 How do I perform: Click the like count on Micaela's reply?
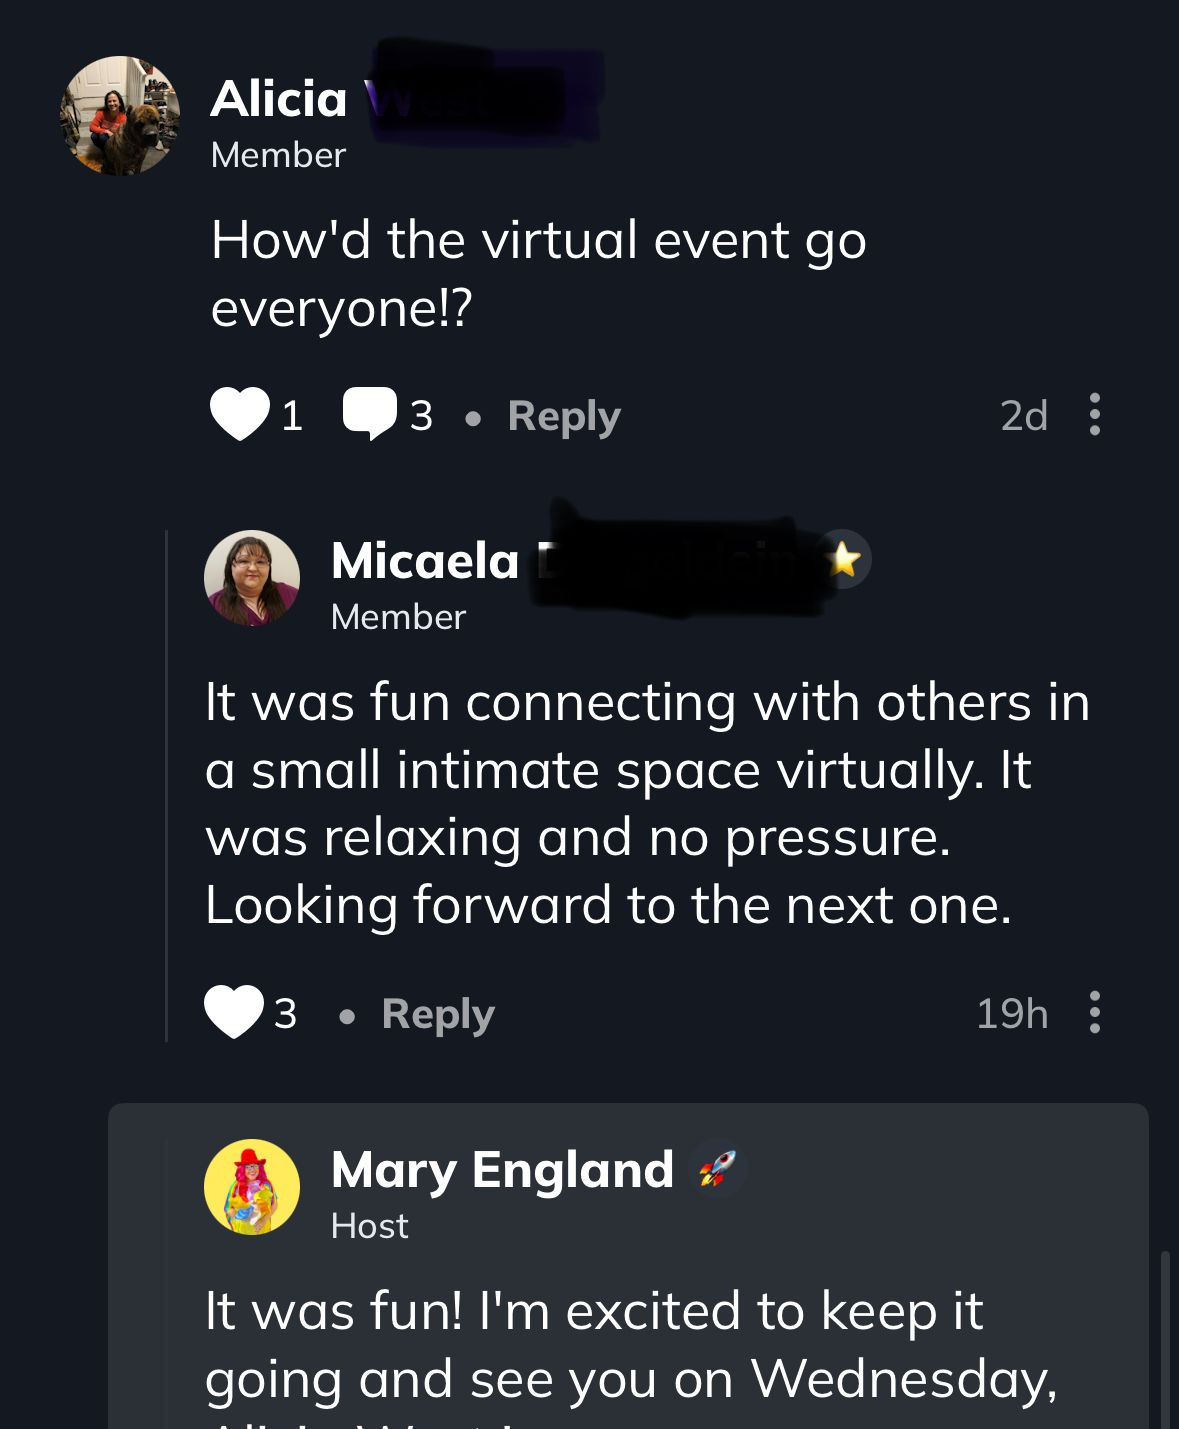pyautogui.click(x=286, y=1014)
